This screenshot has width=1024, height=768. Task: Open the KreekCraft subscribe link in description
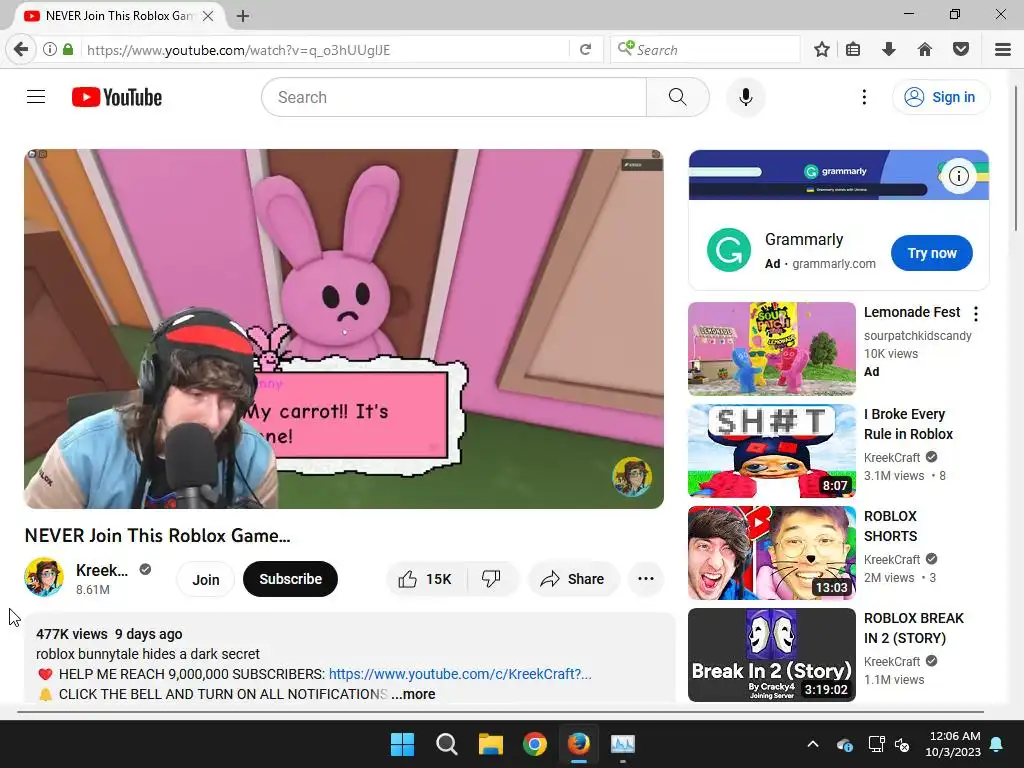click(460, 674)
